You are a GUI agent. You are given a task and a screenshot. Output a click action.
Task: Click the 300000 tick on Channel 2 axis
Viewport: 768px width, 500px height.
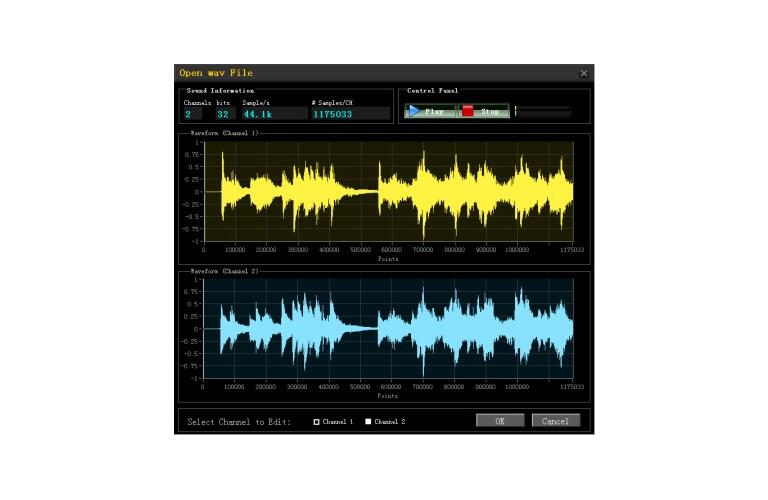pos(297,387)
